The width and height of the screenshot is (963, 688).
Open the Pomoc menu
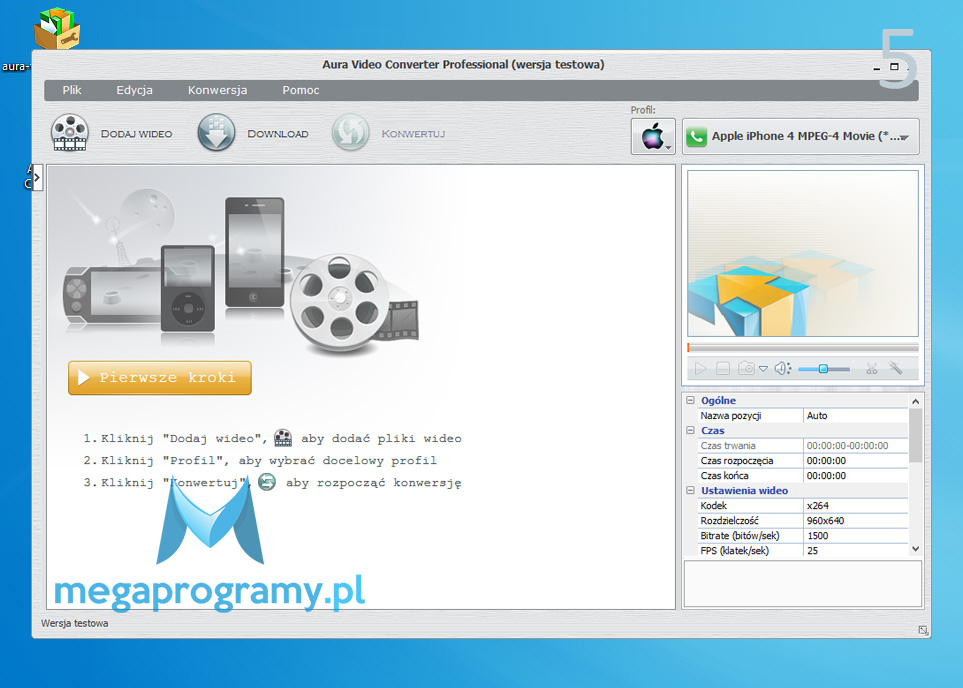[301, 90]
